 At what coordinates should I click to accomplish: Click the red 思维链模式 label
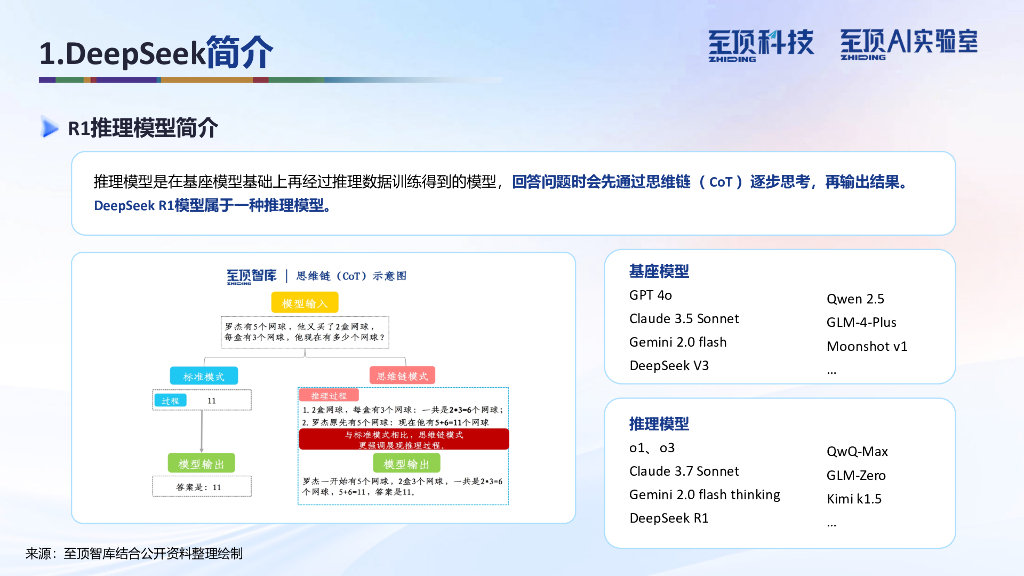click(x=402, y=376)
